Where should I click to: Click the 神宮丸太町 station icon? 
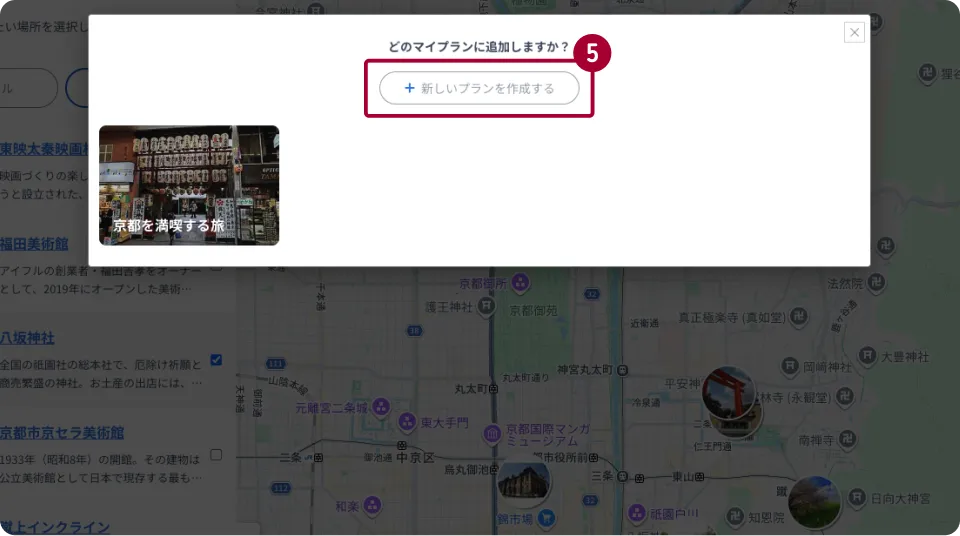[x=623, y=370]
